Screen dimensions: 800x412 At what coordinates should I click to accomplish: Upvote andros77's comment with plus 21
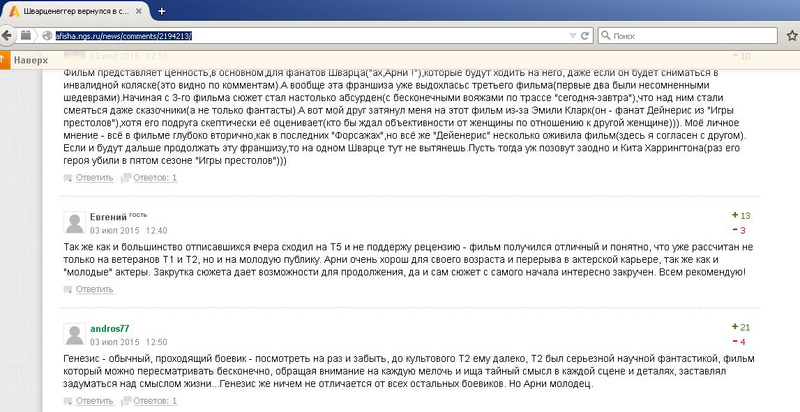coord(741,327)
